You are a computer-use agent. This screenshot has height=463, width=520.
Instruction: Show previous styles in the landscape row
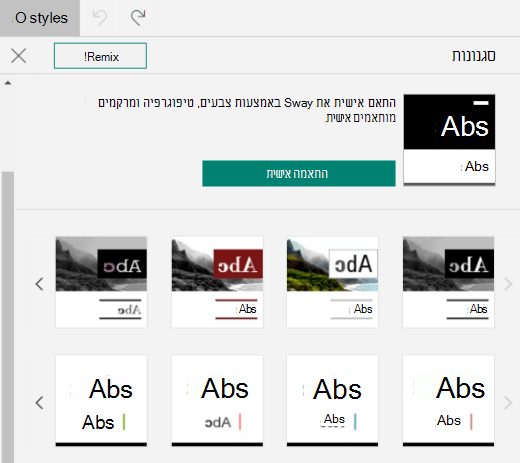pos(39,284)
